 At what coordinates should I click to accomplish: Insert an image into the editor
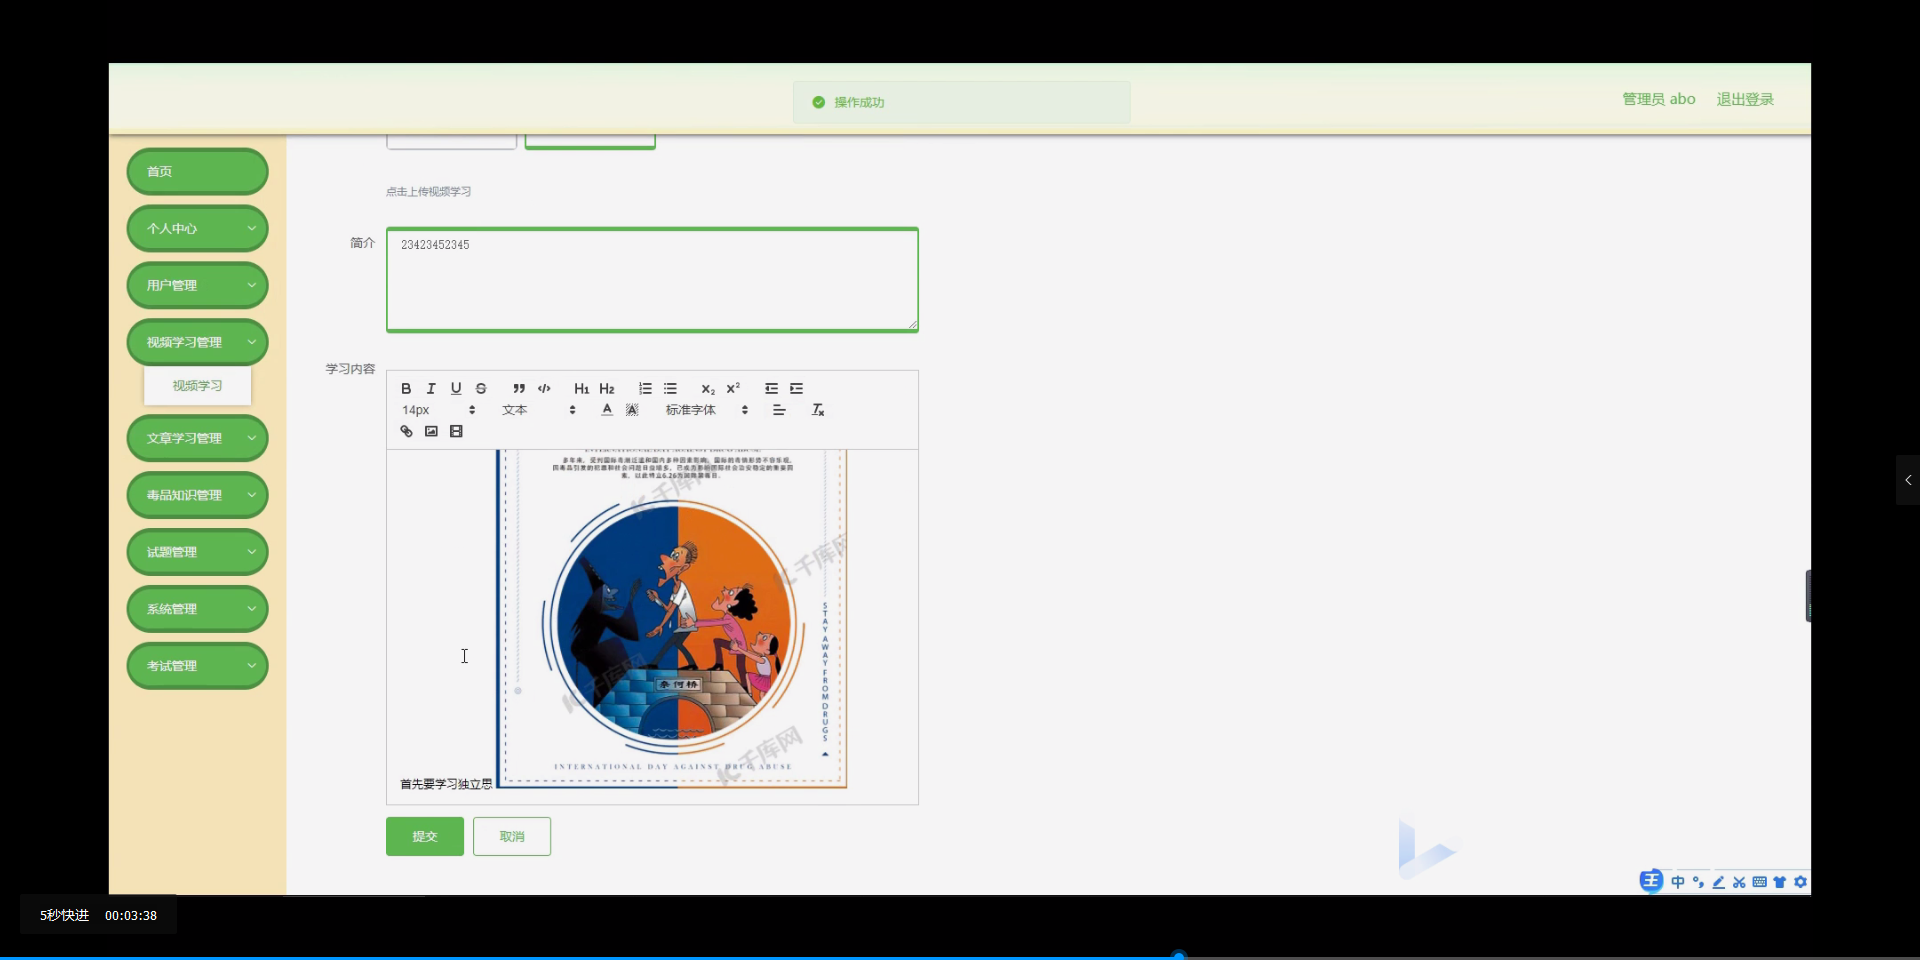point(431,431)
